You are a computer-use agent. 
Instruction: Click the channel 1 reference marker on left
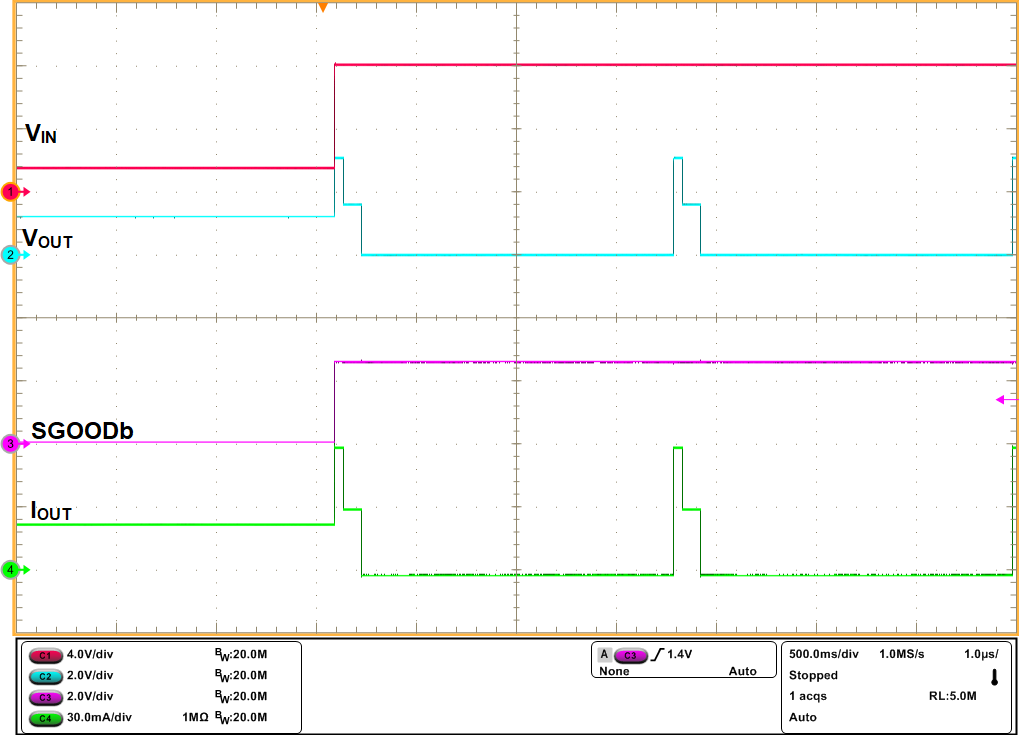tap(8, 190)
